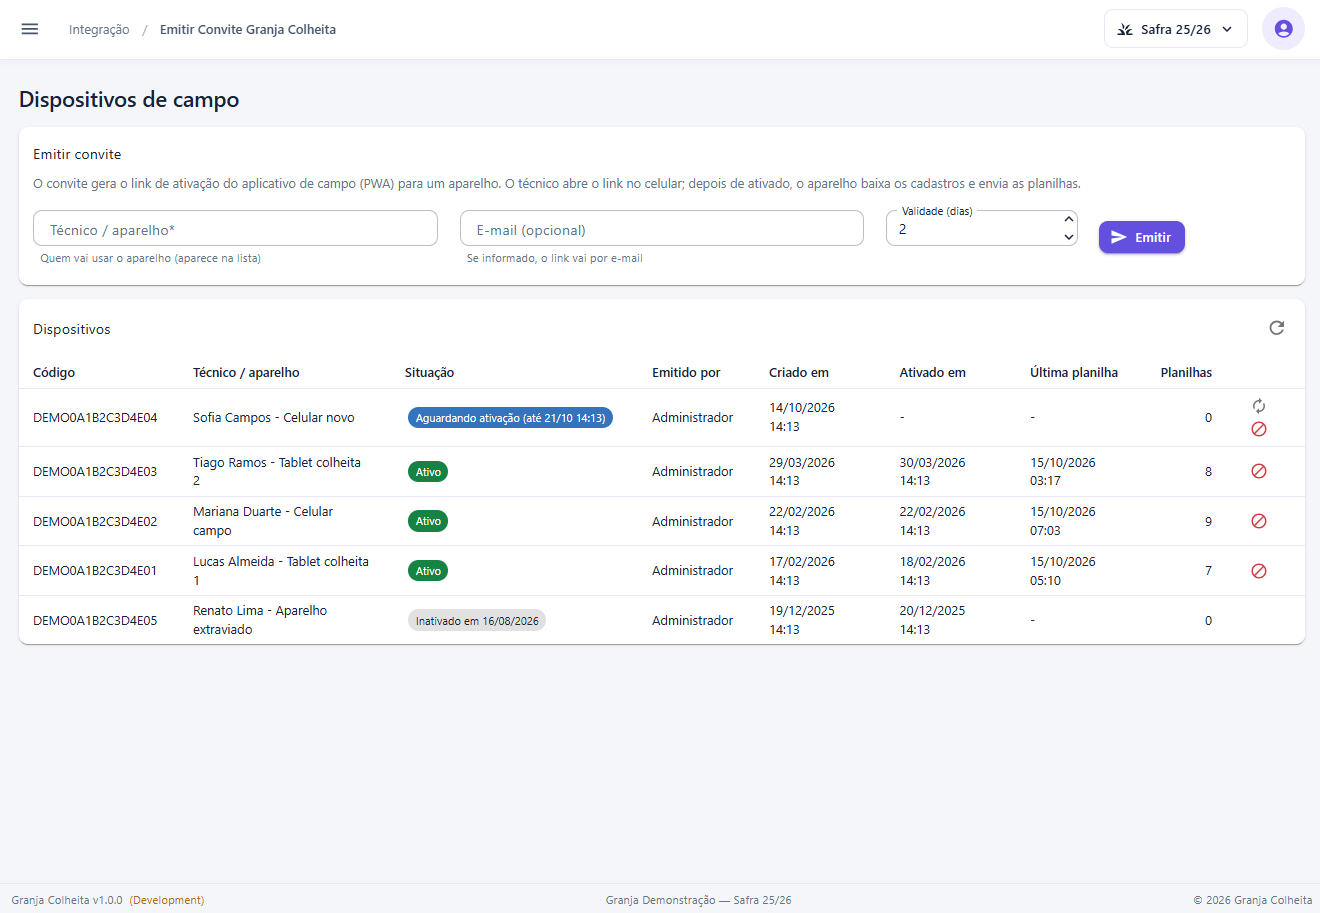The width and height of the screenshot is (1320, 913).
Task: Open the Safra 25/26 season selector
Action: (1175, 29)
